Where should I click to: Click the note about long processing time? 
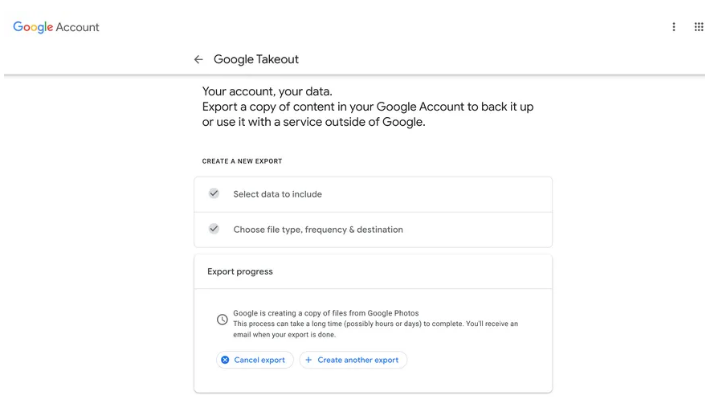click(375, 324)
